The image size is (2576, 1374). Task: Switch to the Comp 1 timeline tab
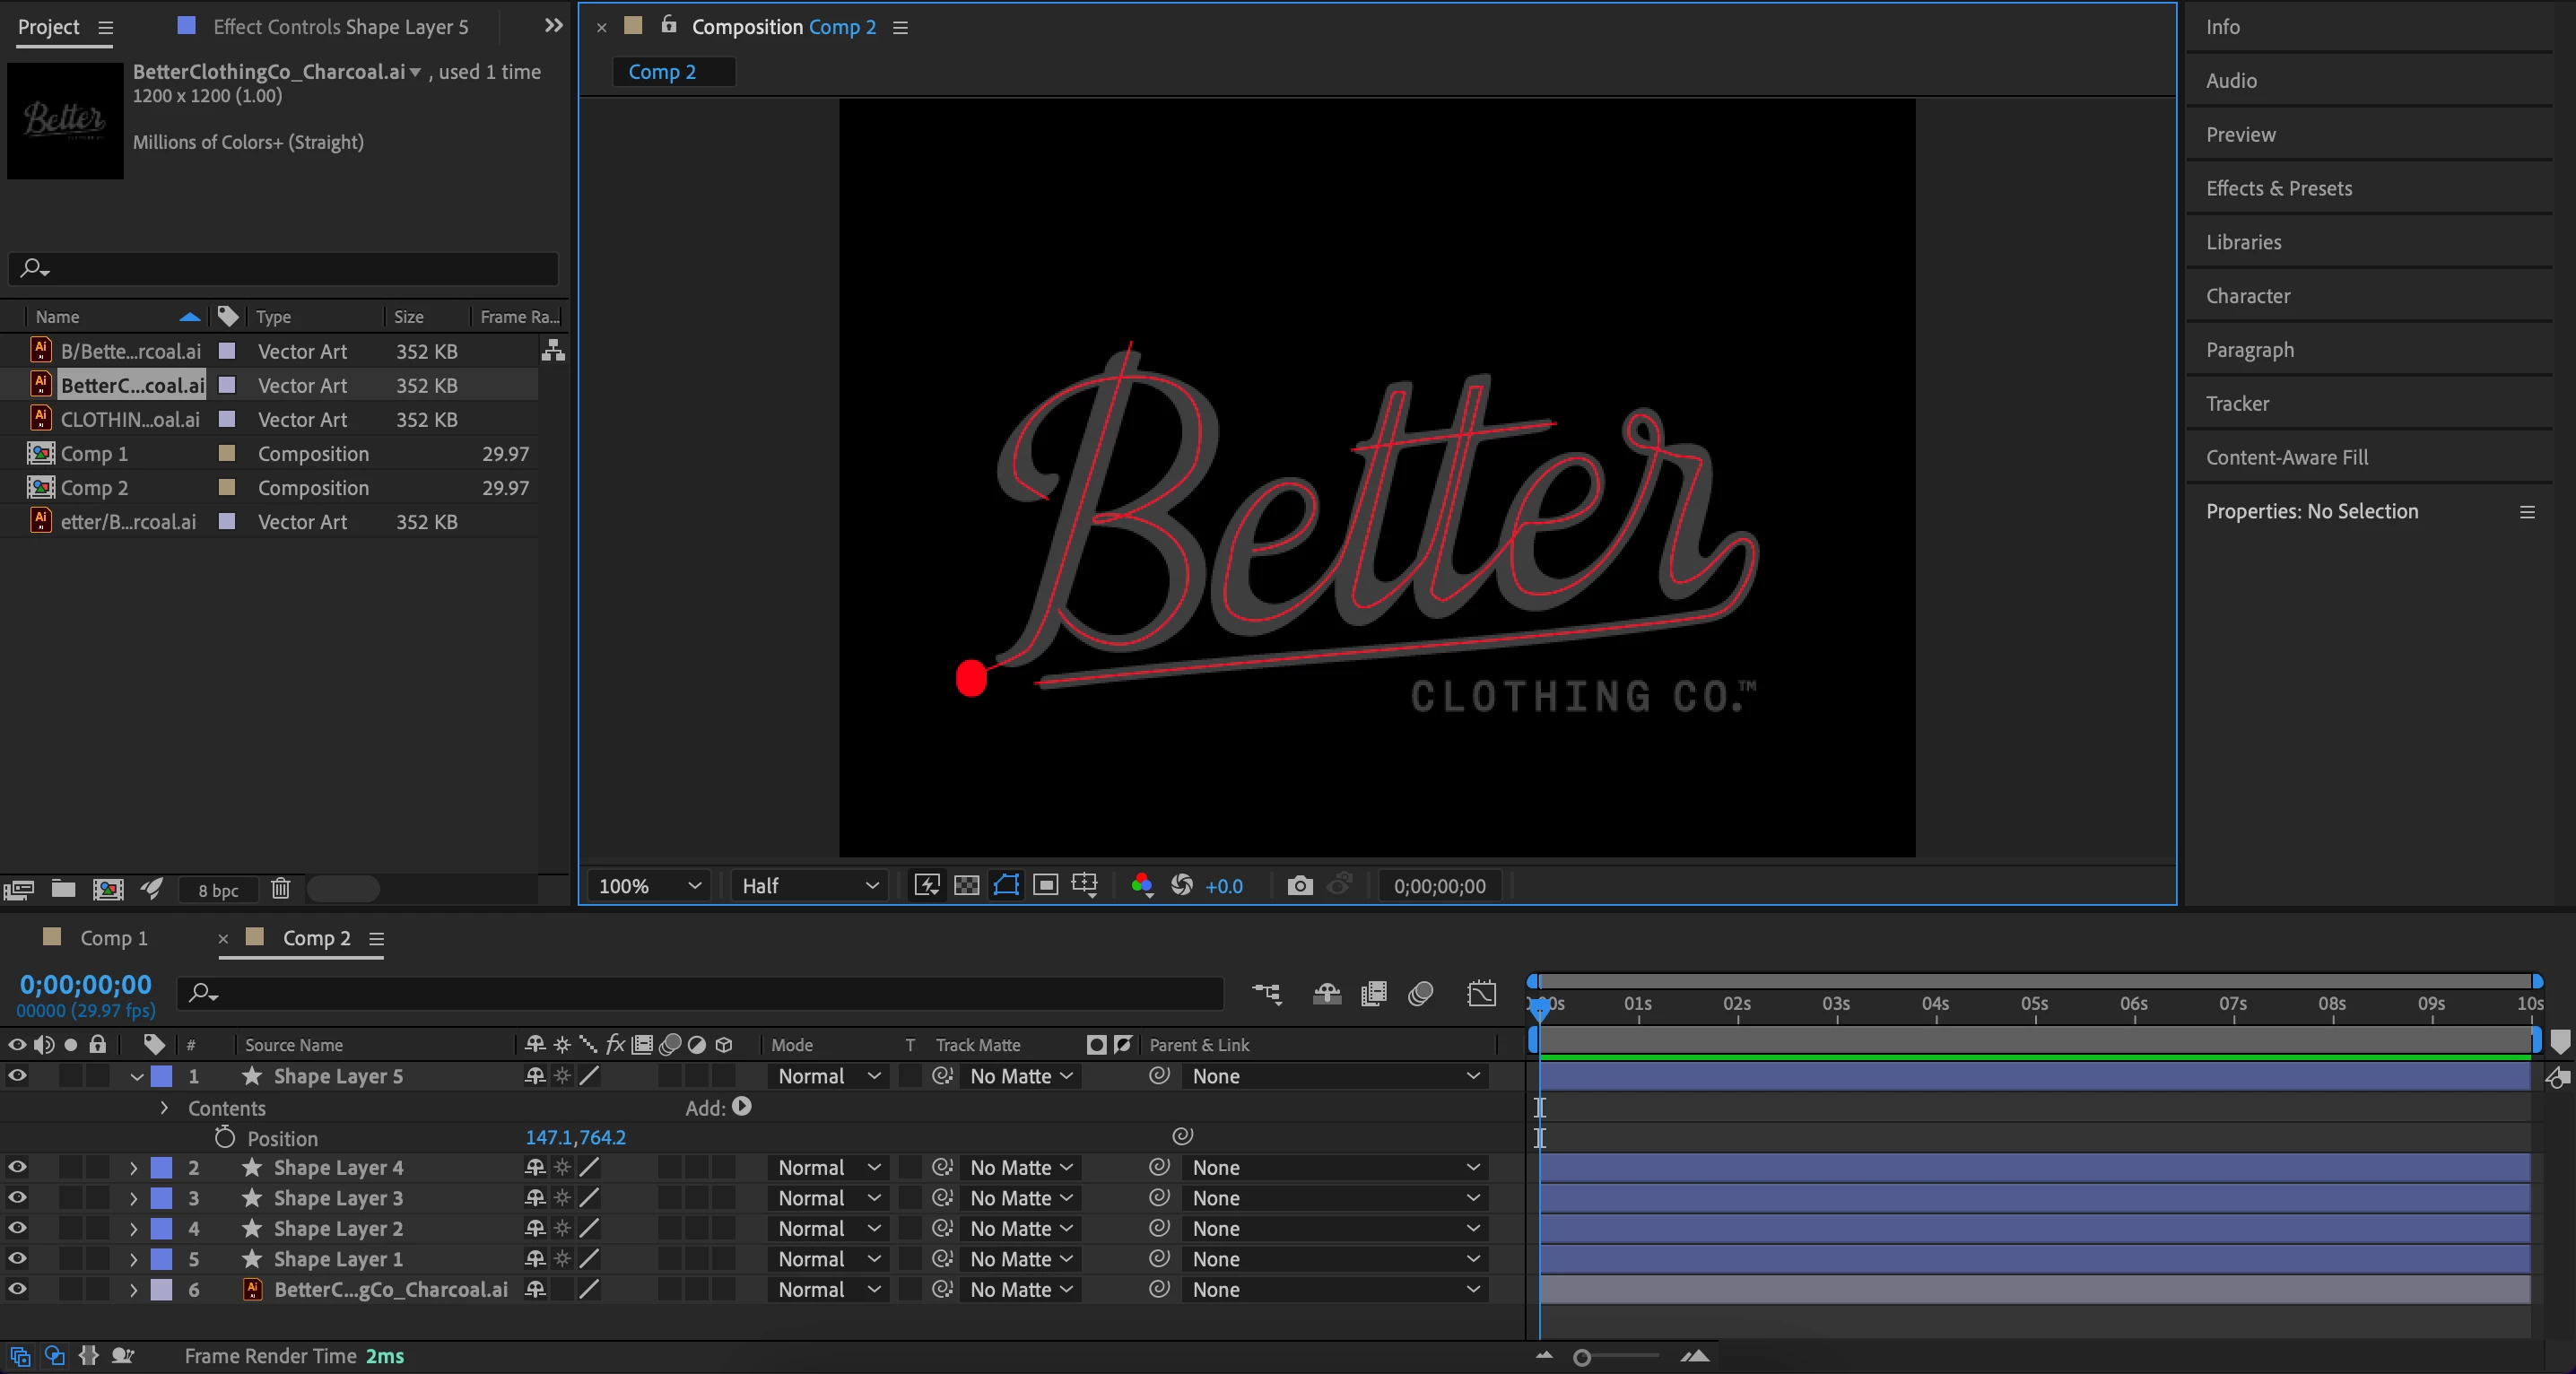(x=113, y=938)
